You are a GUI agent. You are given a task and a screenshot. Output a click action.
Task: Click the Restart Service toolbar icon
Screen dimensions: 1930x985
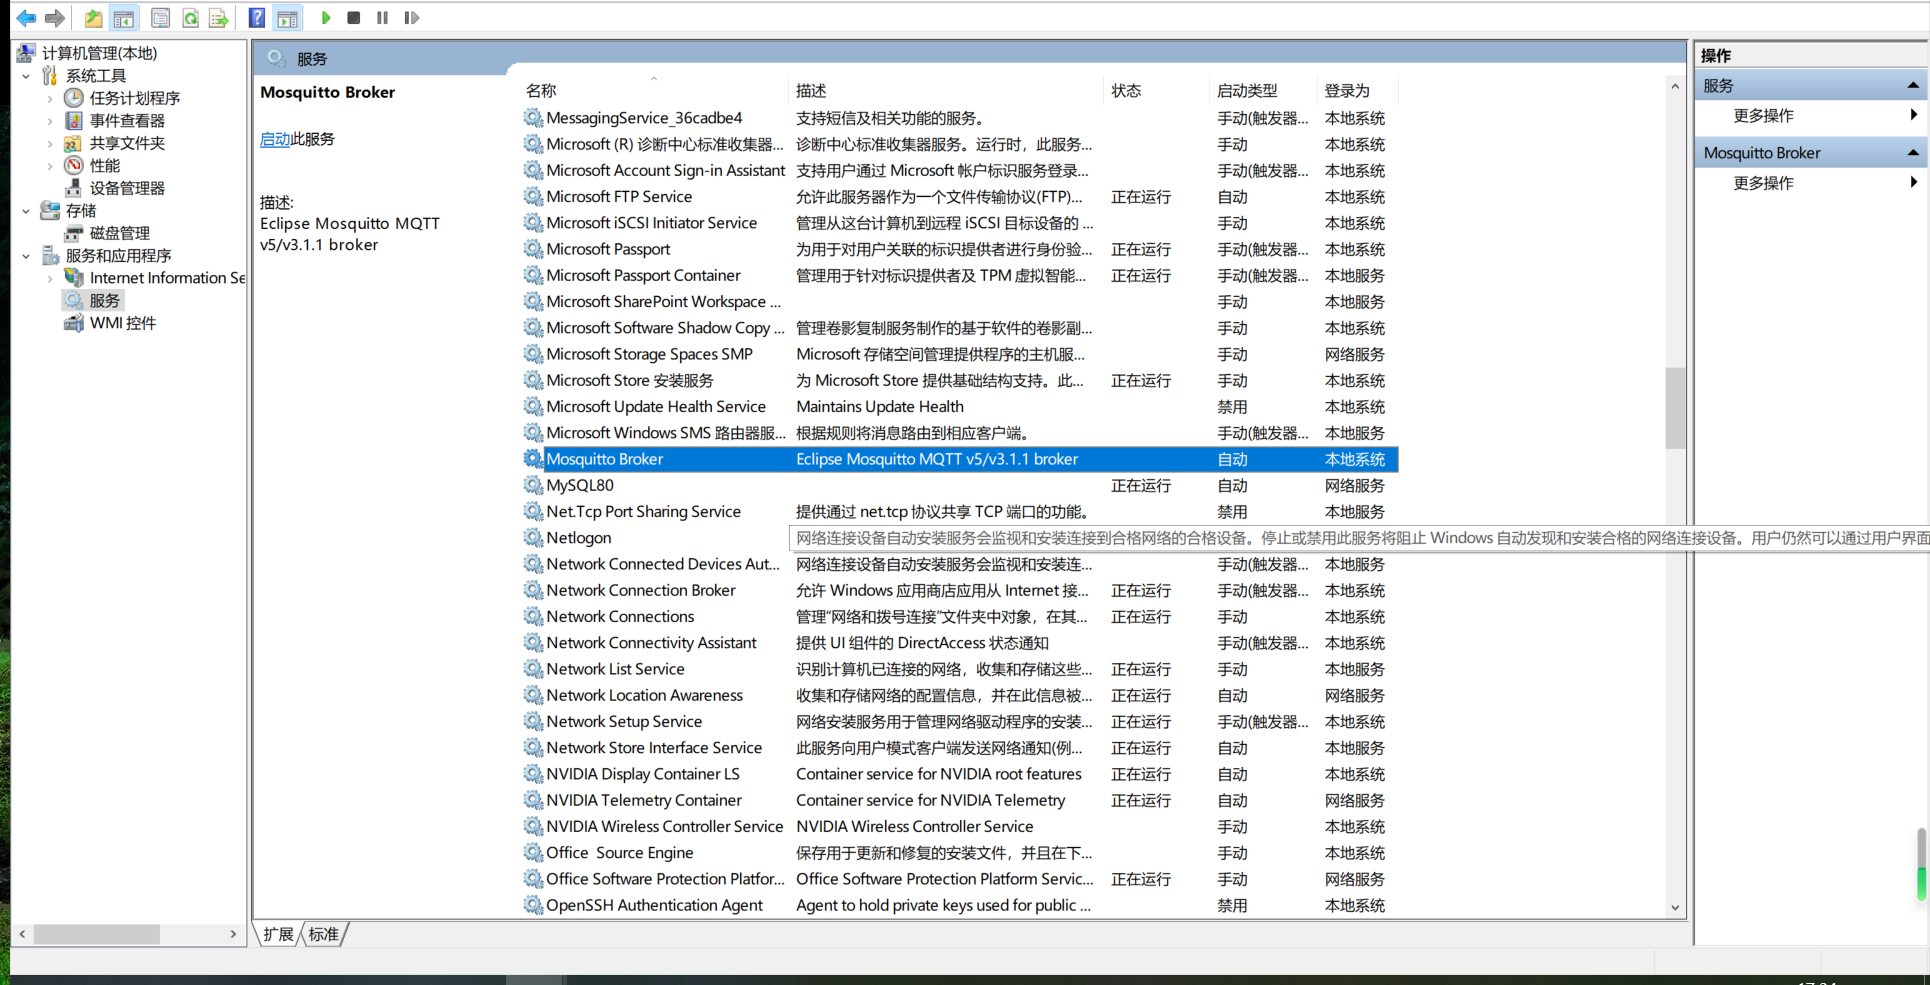tap(411, 18)
